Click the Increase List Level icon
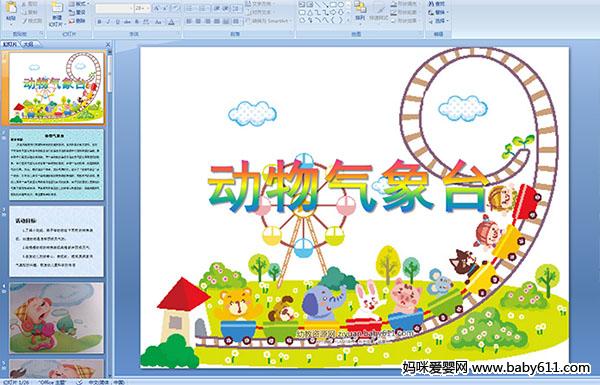Image resolution: width=600 pixels, height=385 pixels. coord(226,8)
